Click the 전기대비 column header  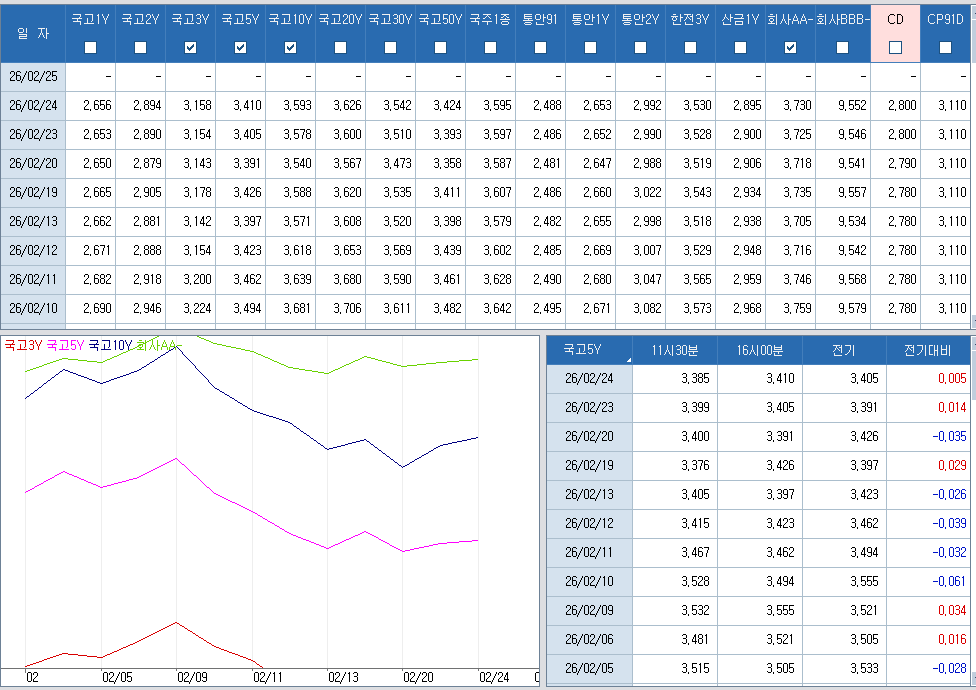coord(927,350)
